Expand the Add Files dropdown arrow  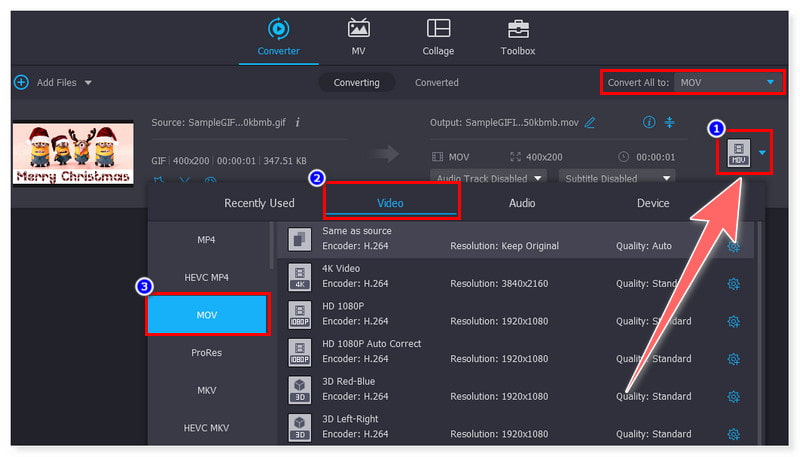click(x=88, y=82)
